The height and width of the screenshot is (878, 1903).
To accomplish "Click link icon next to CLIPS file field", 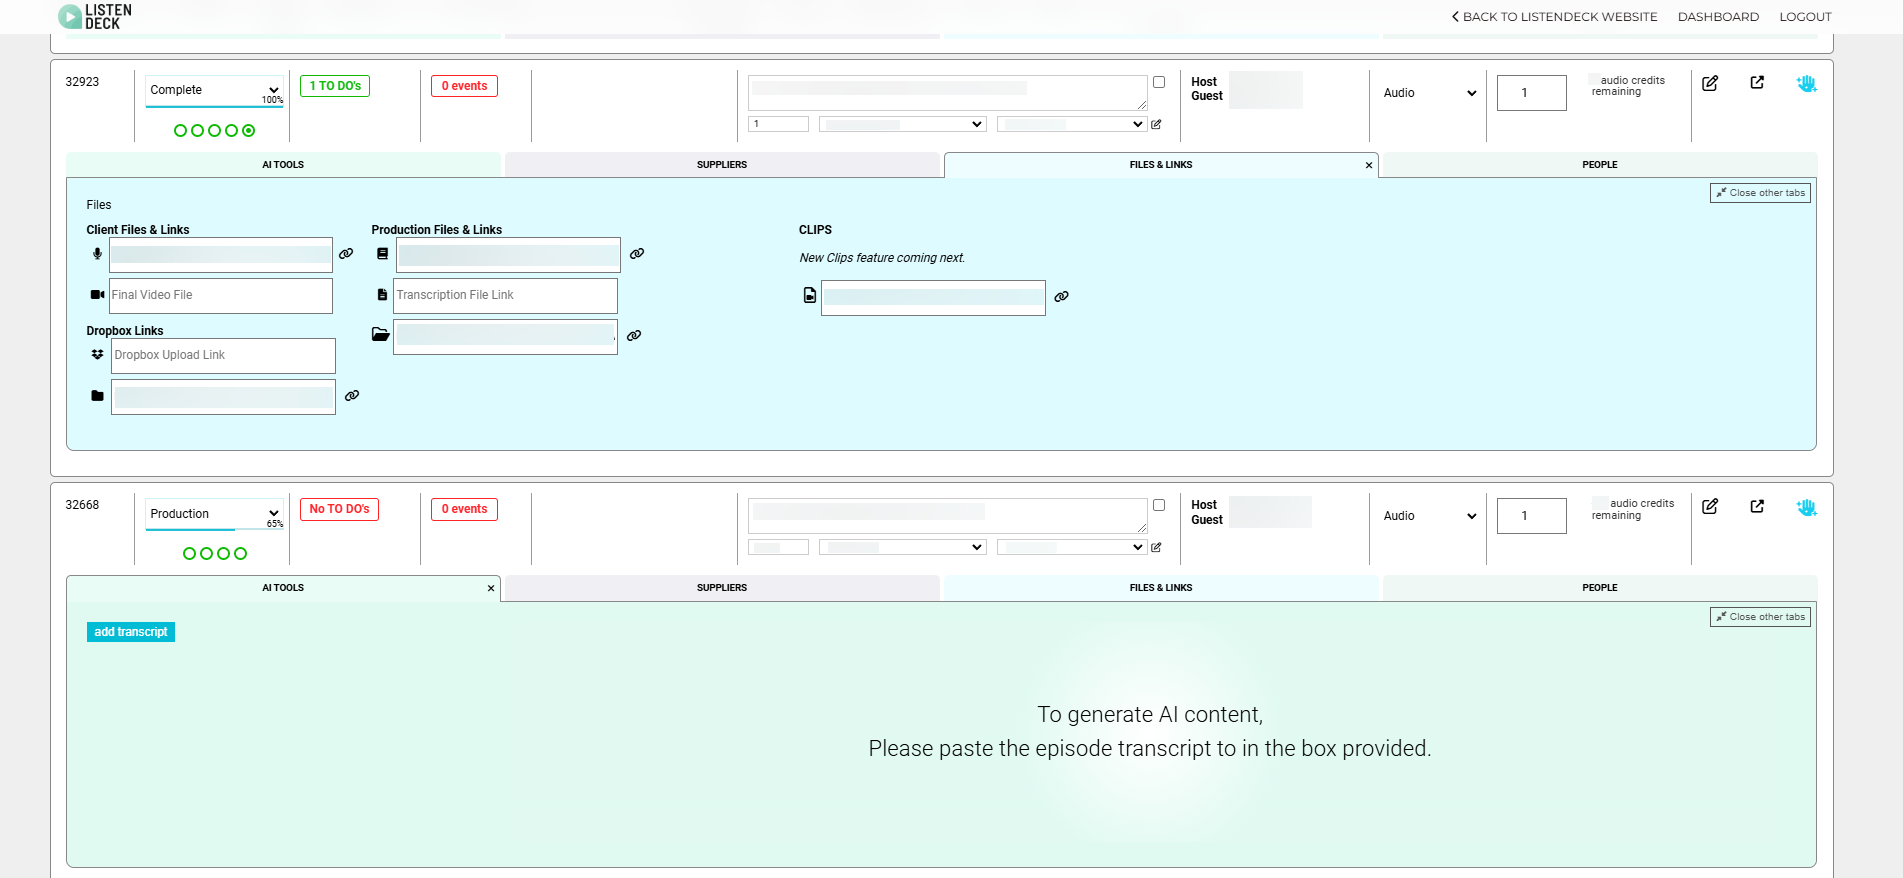I will coord(1061,297).
